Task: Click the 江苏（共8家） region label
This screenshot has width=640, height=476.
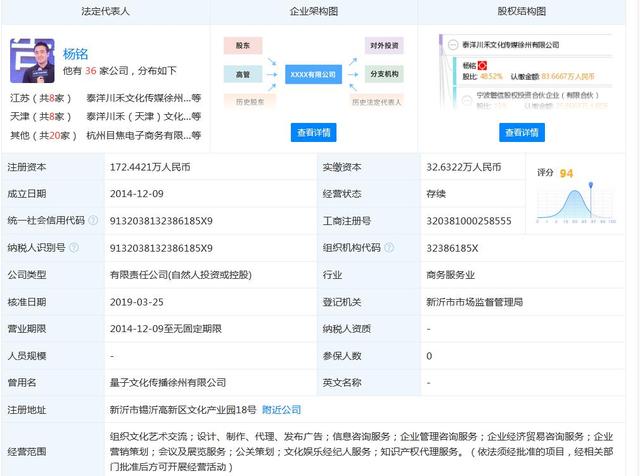Action: (x=41, y=98)
